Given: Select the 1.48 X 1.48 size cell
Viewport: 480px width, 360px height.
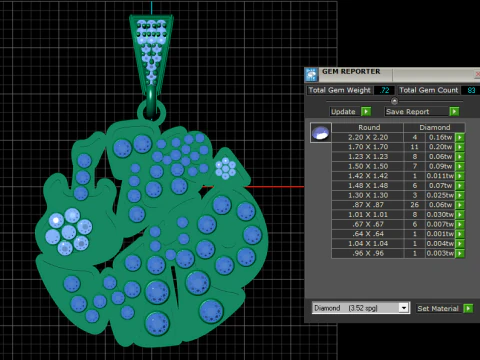Looking at the screenshot, I should pyautogui.click(x=368, y=186).
